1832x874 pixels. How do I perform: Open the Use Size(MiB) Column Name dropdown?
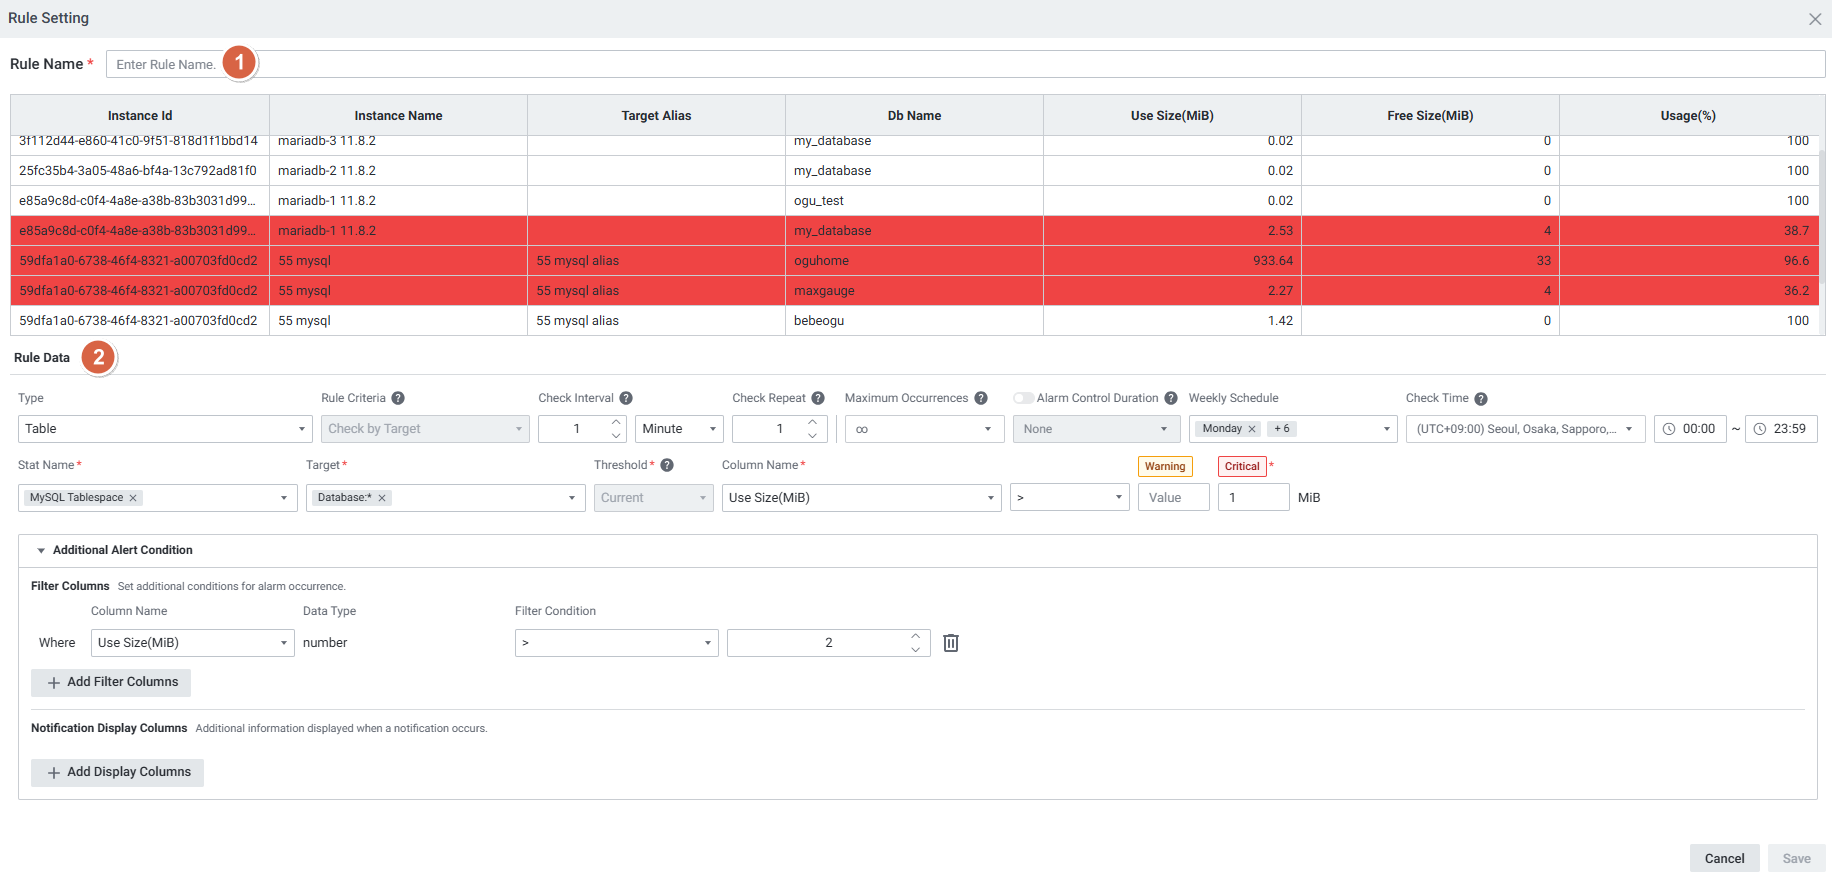(x=861, y=498)
